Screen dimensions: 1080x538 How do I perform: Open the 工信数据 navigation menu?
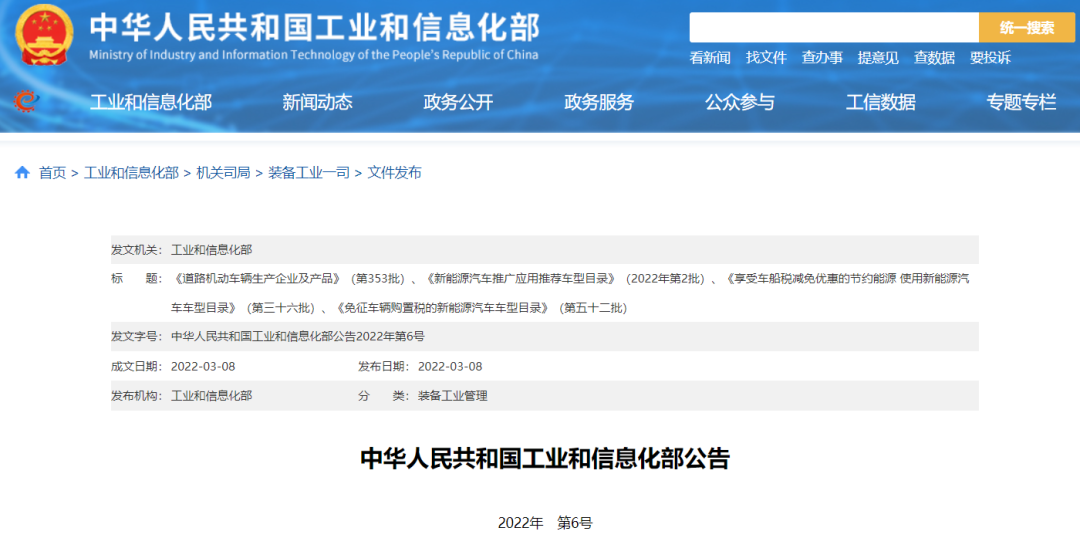[880, 103]
